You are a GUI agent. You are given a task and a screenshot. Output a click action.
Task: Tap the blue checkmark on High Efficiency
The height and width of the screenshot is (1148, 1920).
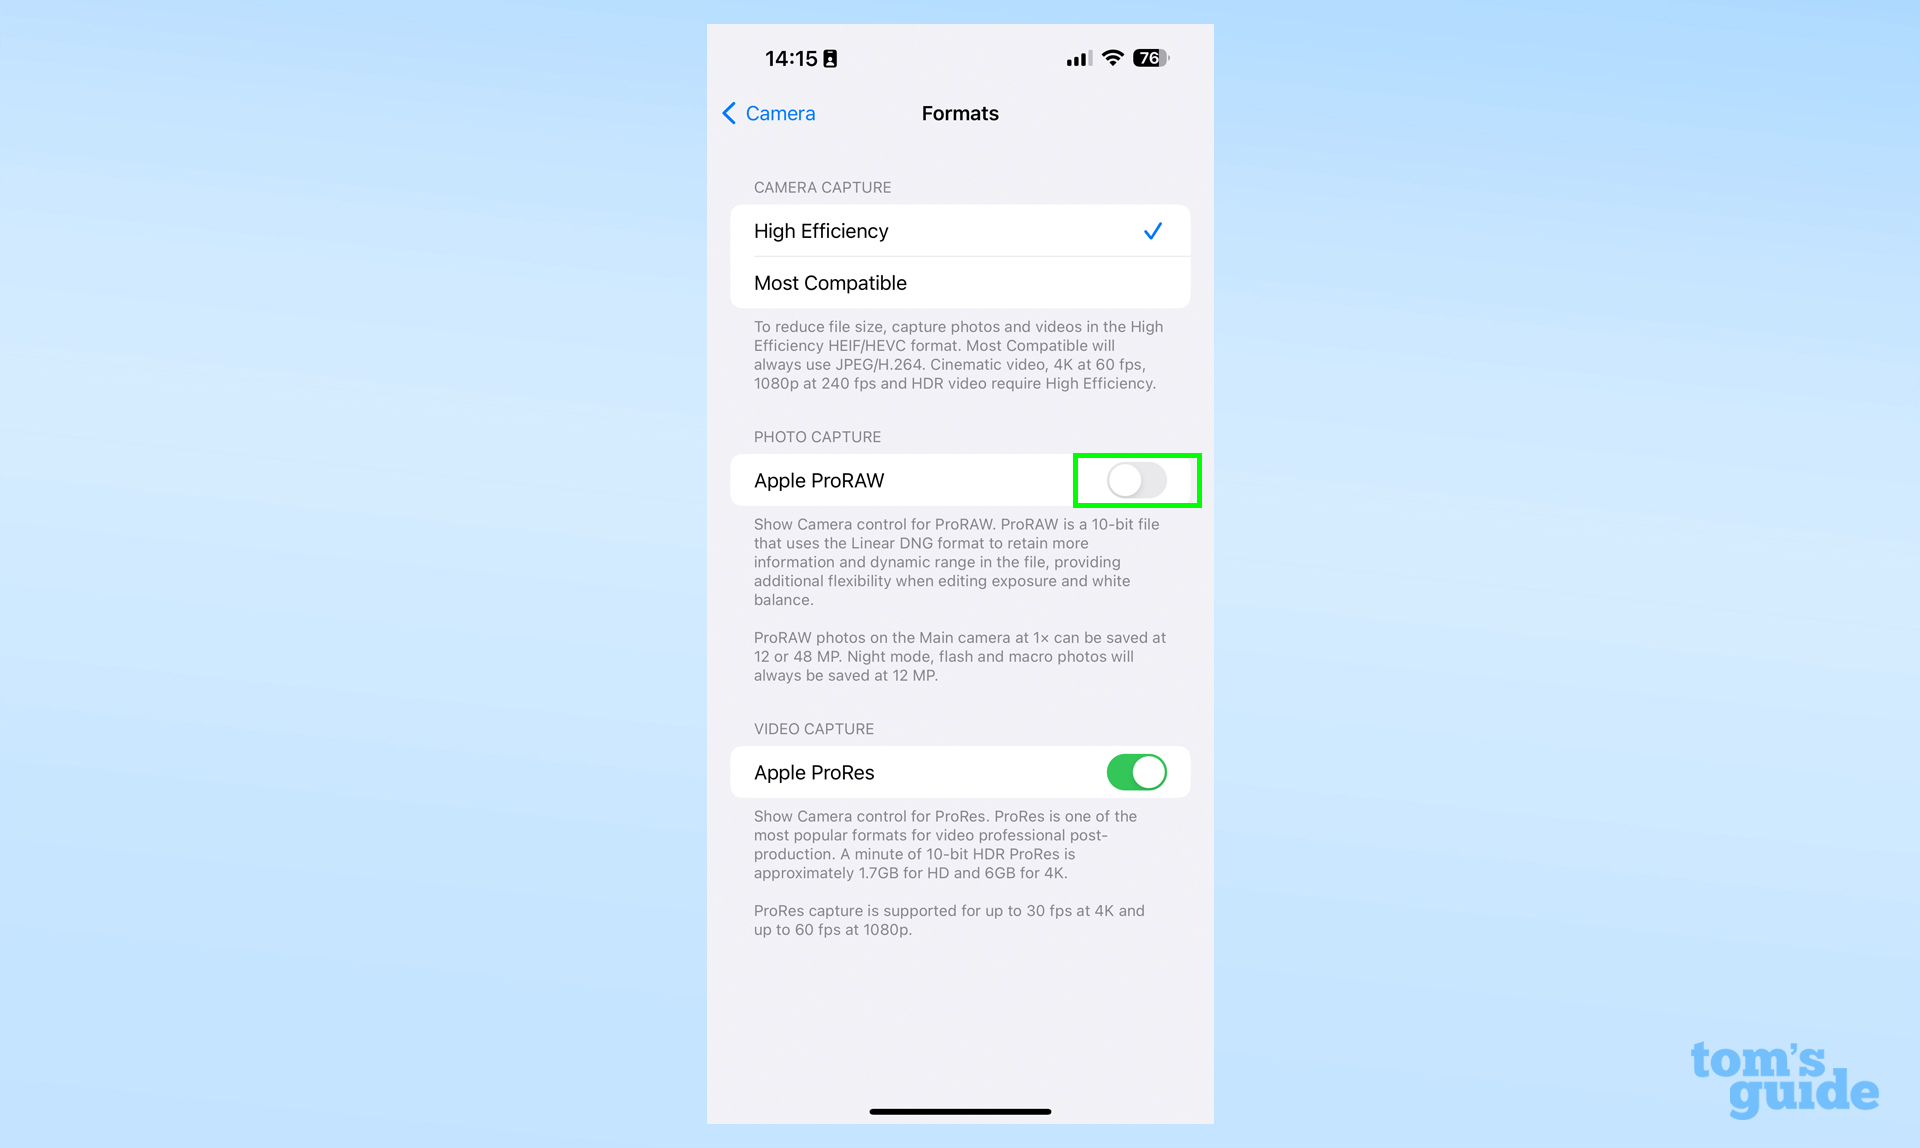1152,228
